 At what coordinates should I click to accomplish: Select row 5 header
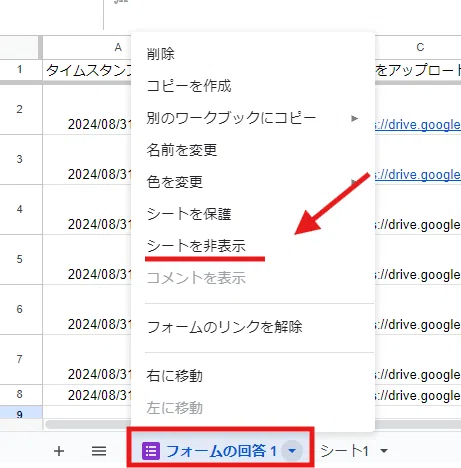[20, 259]
